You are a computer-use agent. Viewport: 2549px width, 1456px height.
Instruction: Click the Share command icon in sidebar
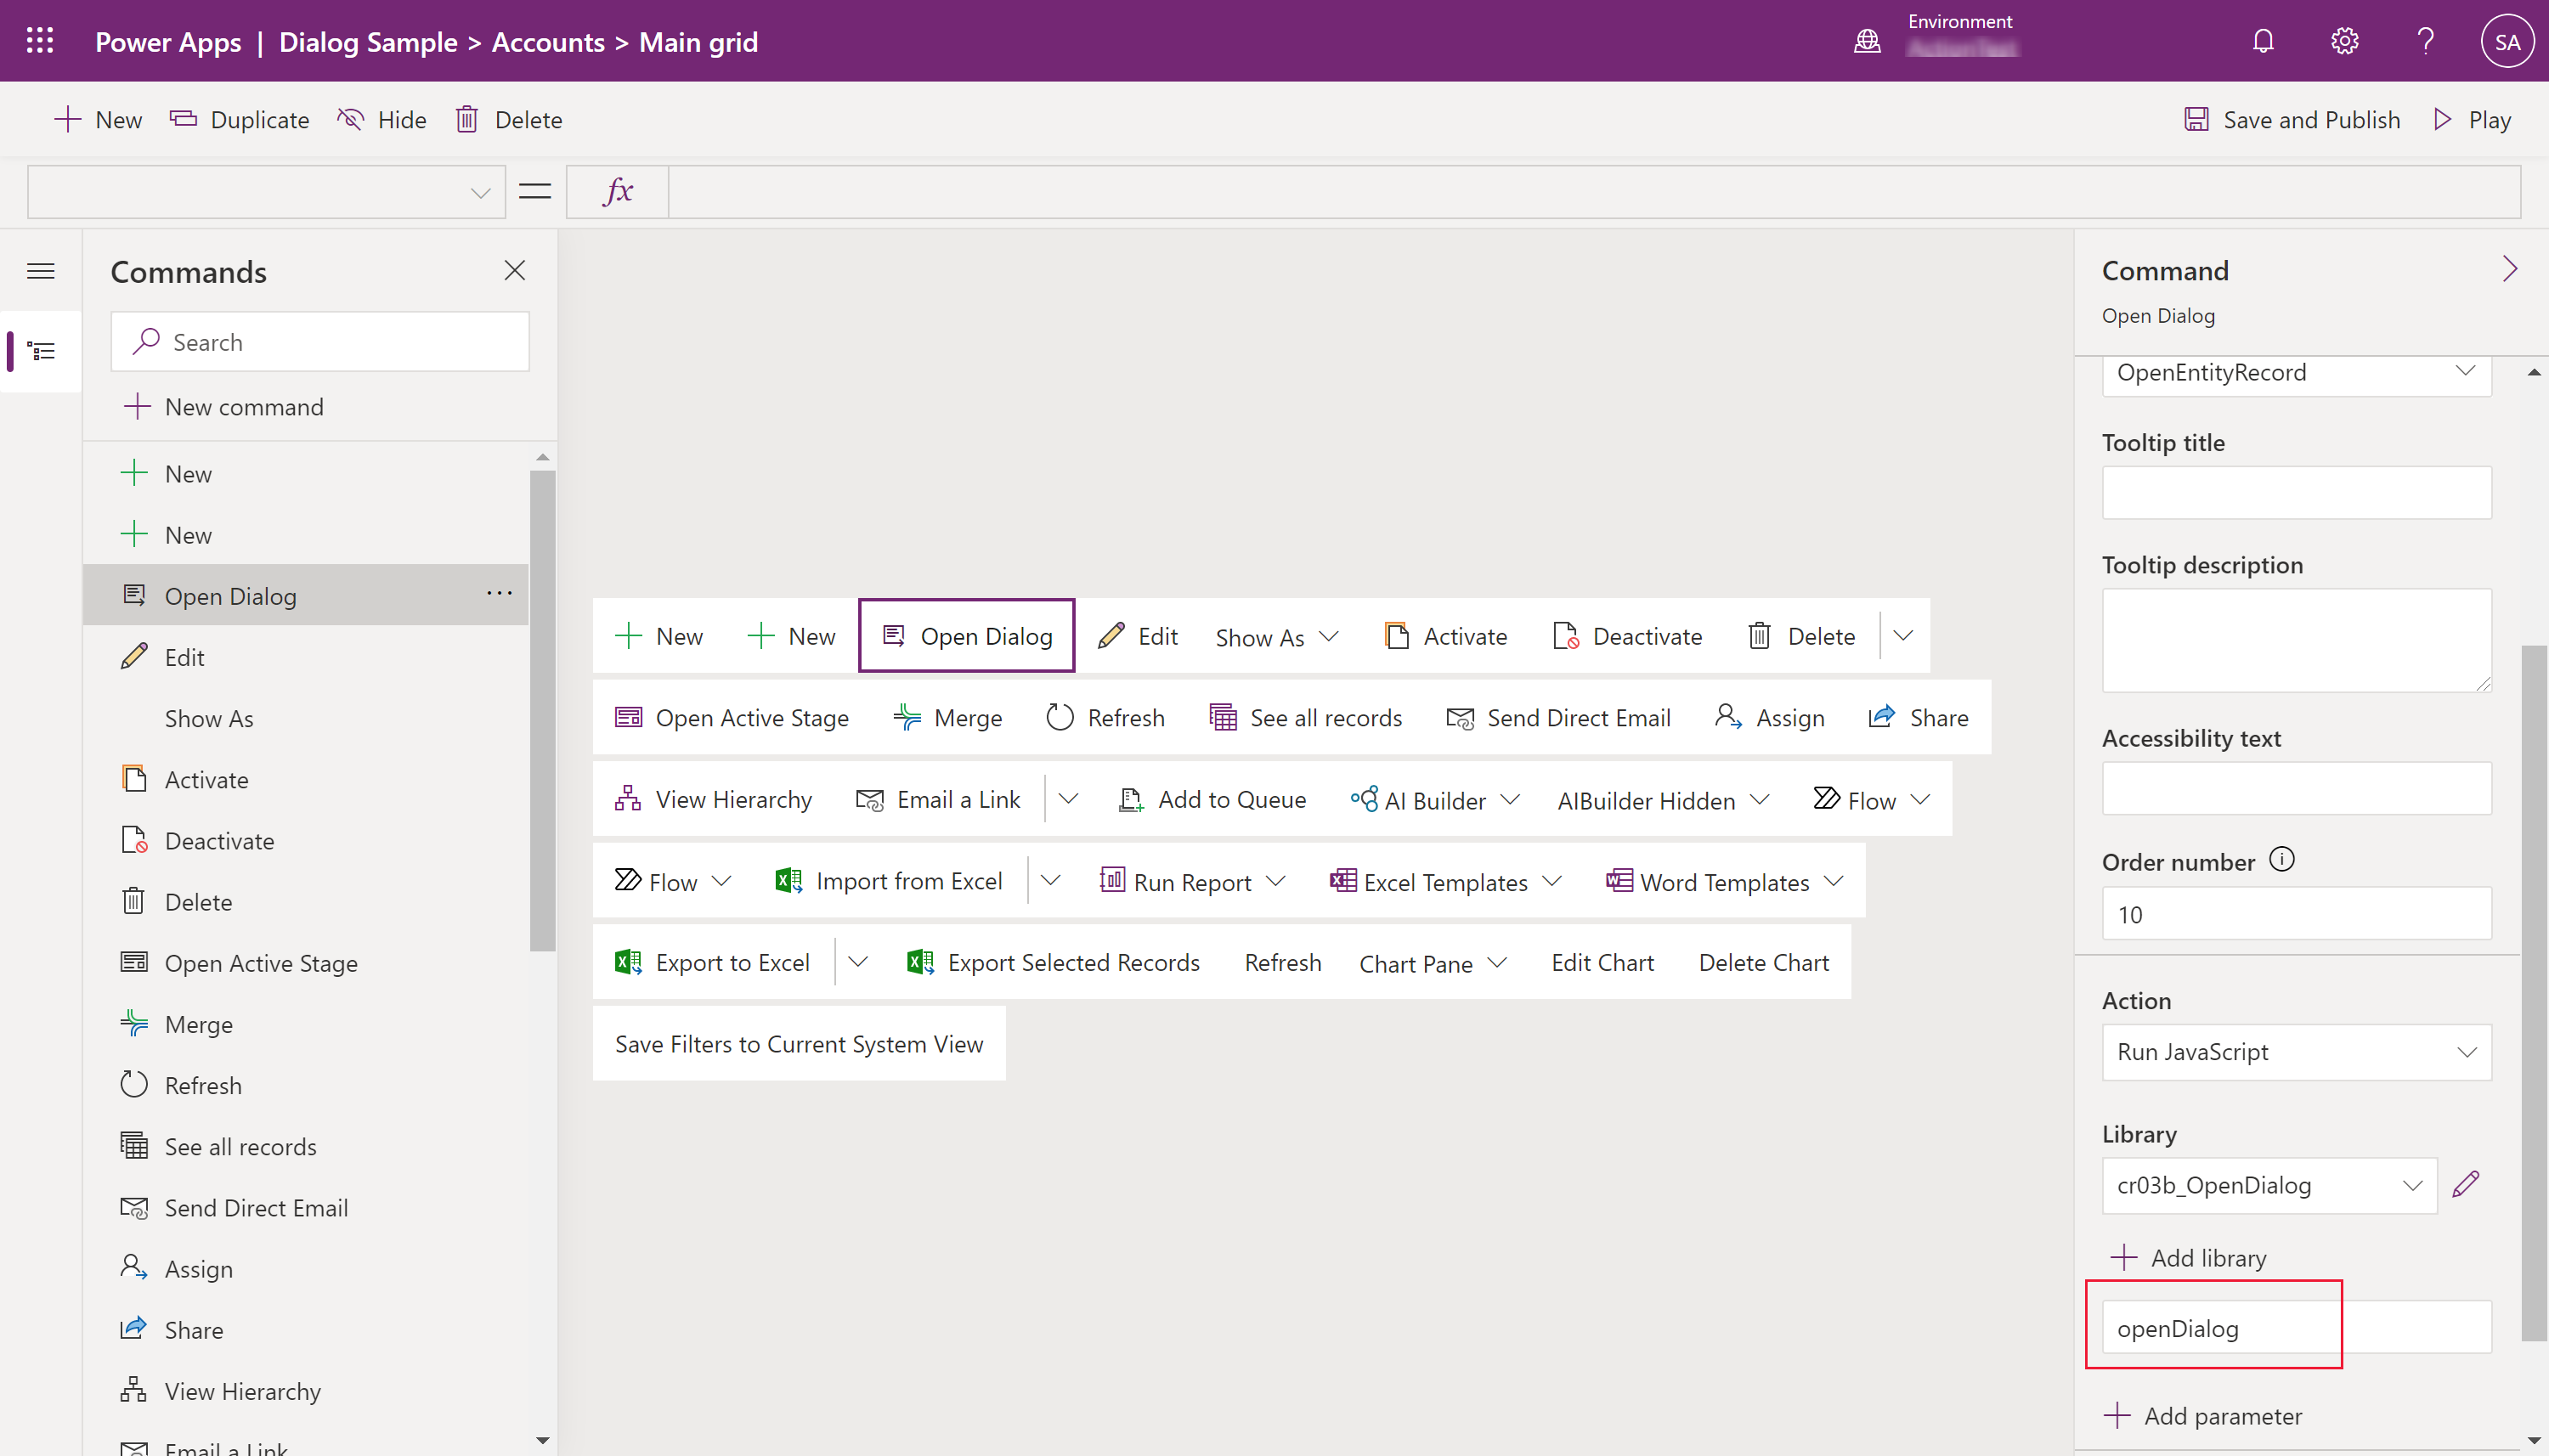click(x=137, y=1329)
